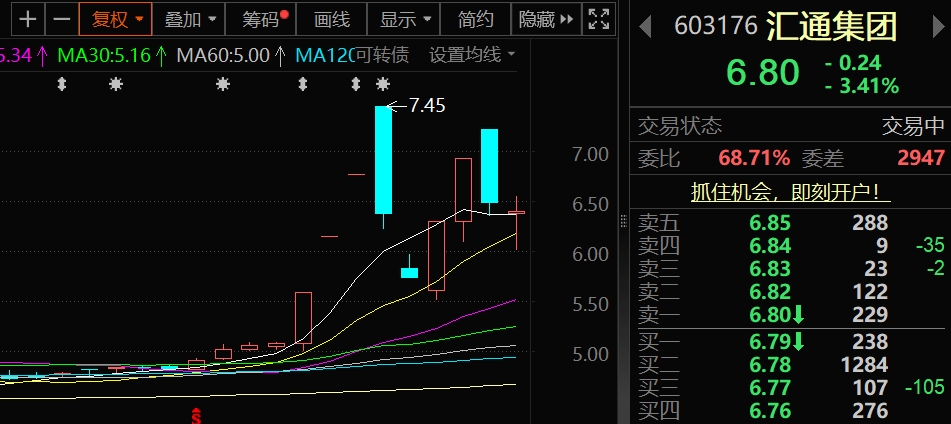The image size is (951, 424).
Task: Open the 显示 display dropdown
Action: pos(405,18)
